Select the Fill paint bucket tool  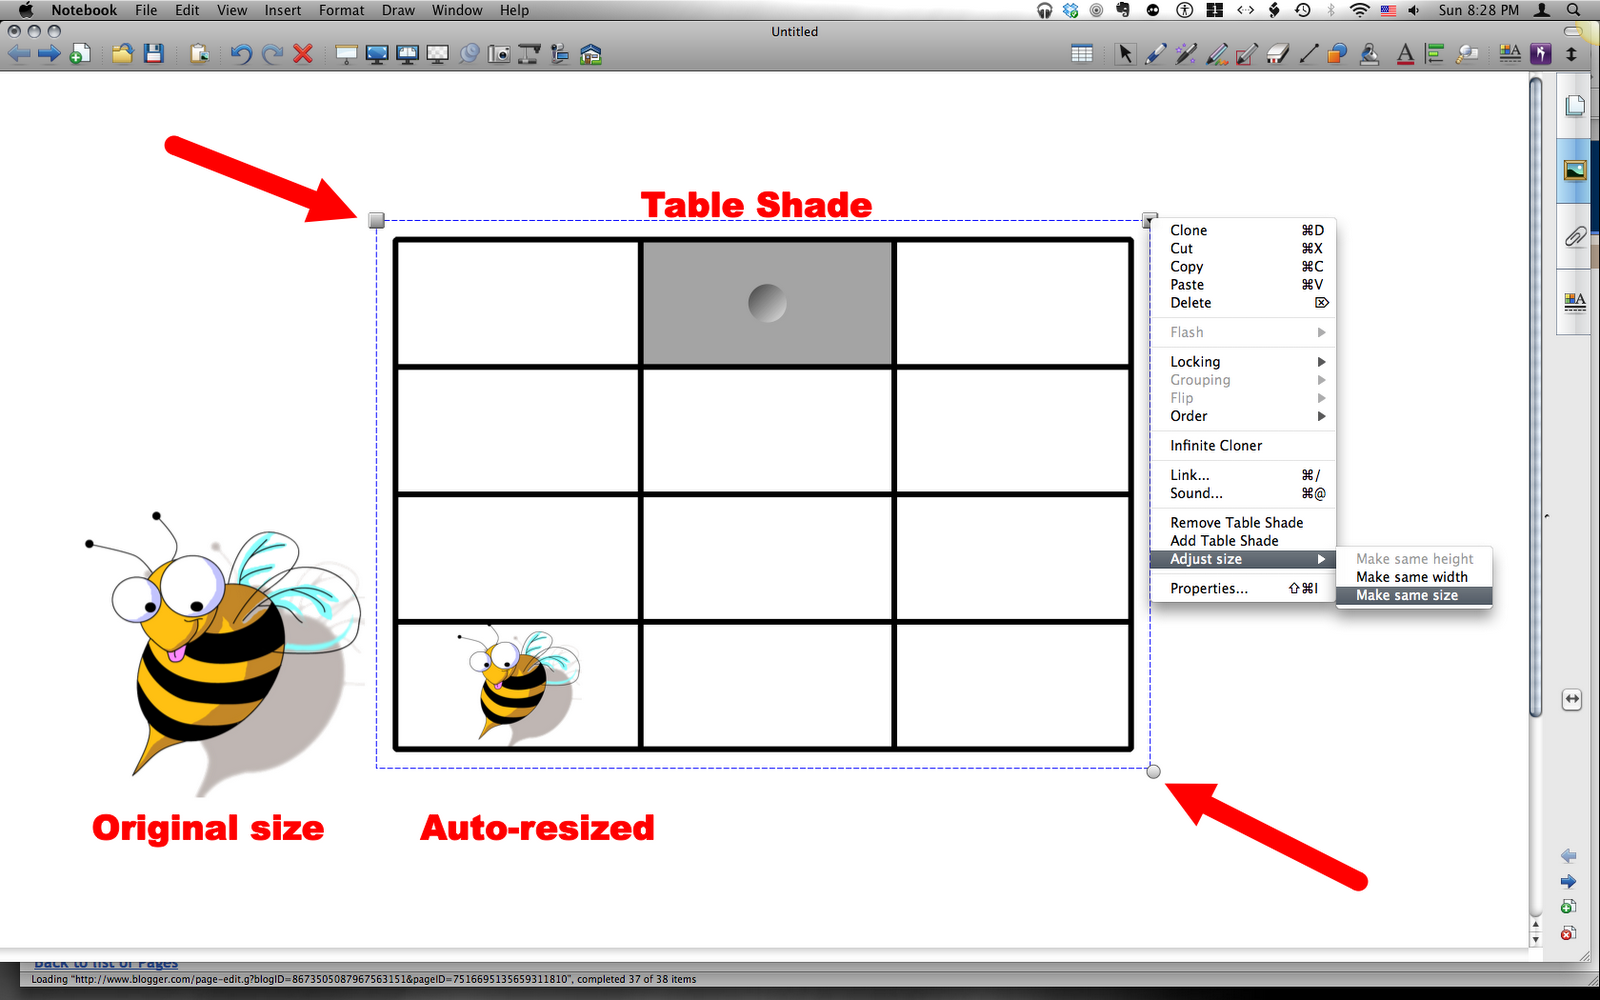(x=1368, y=54)
